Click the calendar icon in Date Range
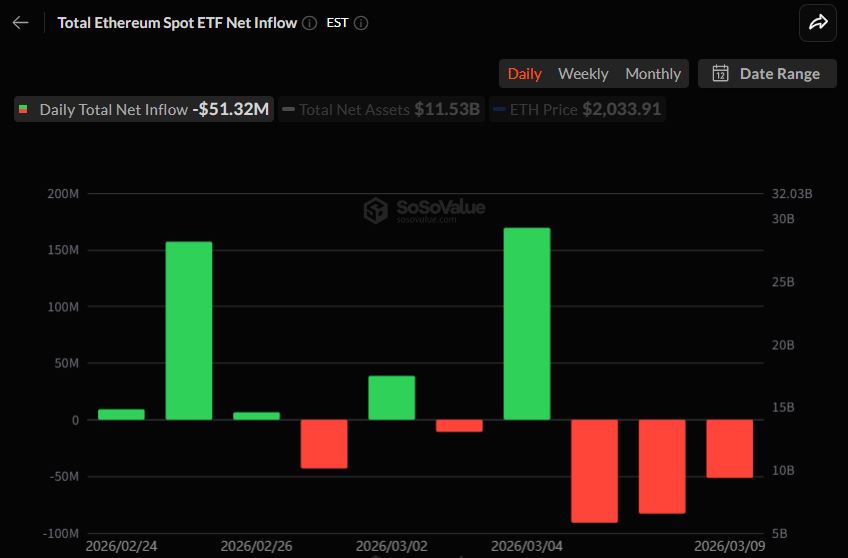Image resolution: width=848 pixels, height=558 pixels. coord(720,73)
